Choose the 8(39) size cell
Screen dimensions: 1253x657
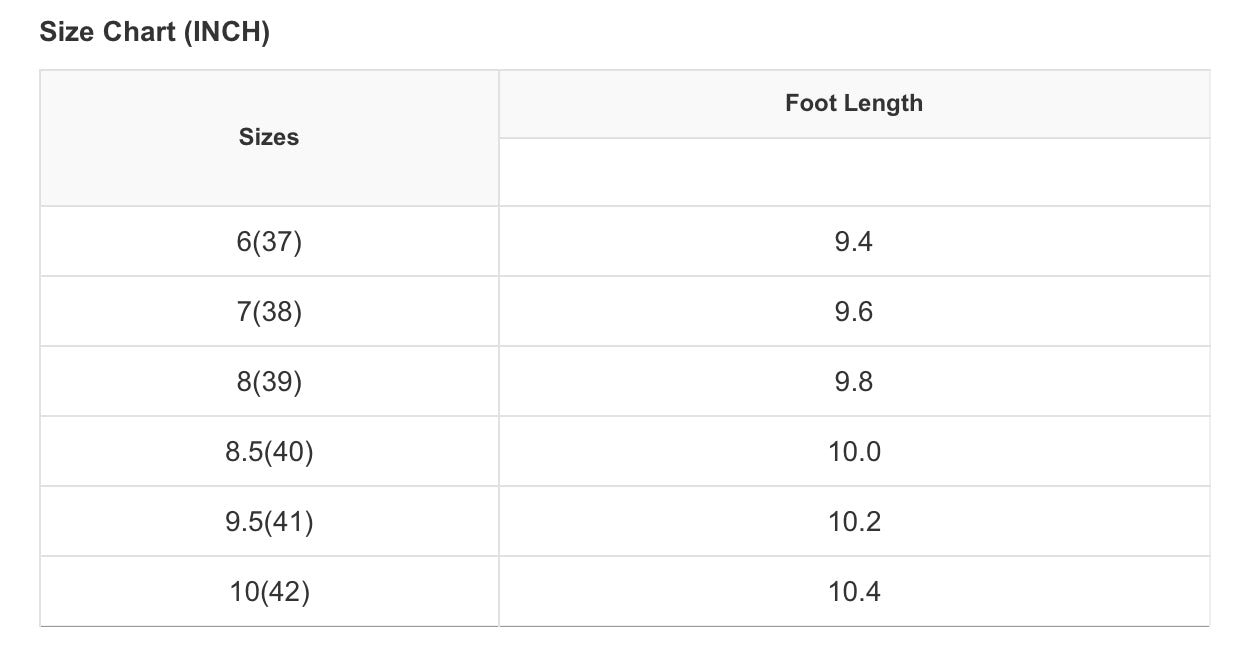point(269,382)
